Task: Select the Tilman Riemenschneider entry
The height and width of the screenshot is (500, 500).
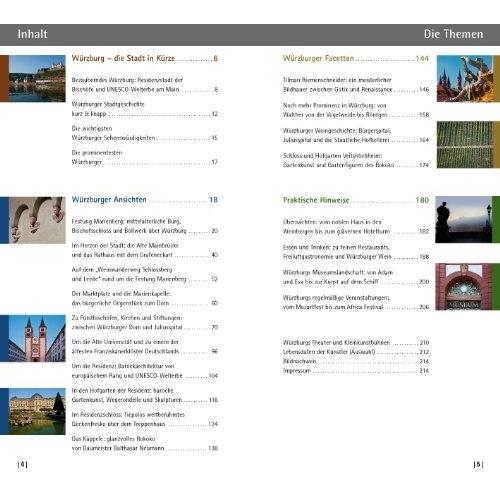Action: coord(356,85)
